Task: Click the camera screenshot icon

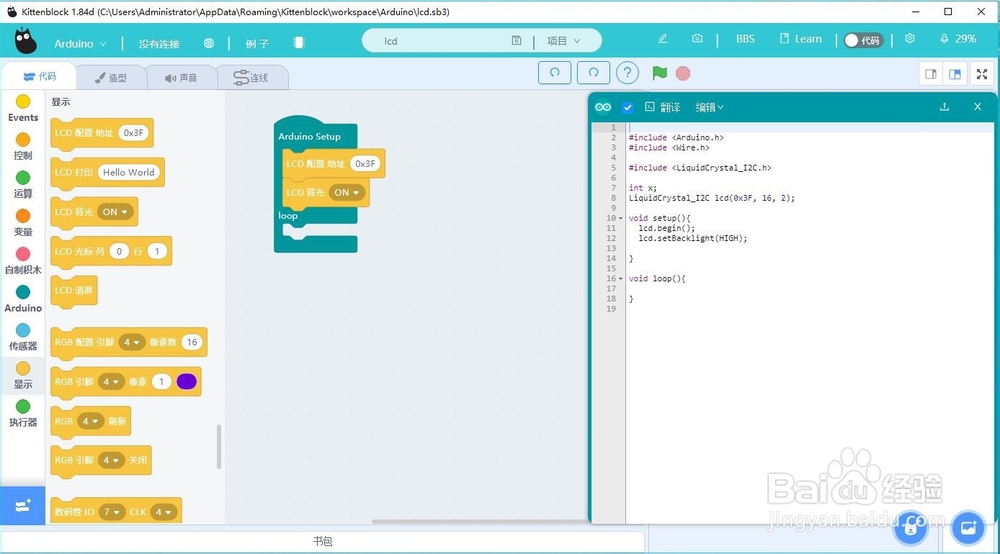Action: (697, 39)
